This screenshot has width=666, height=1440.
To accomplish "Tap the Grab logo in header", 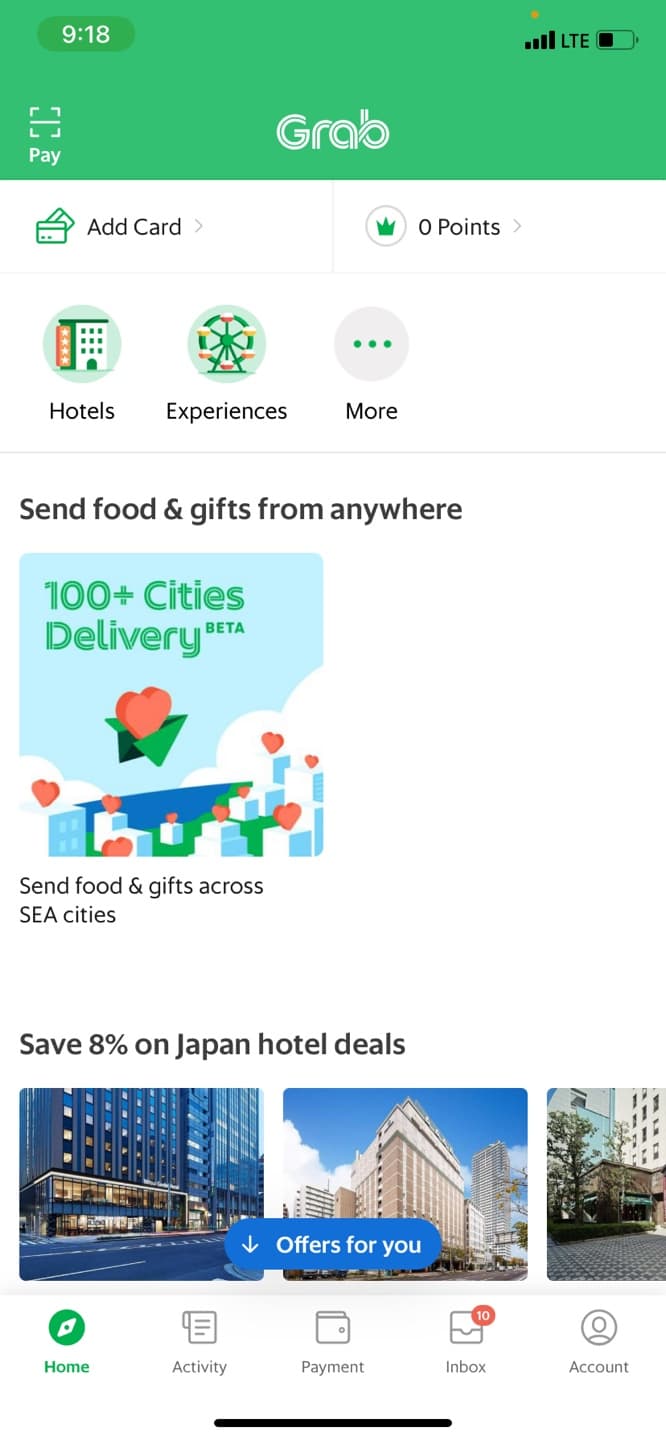I will click(x=333, y=132).
